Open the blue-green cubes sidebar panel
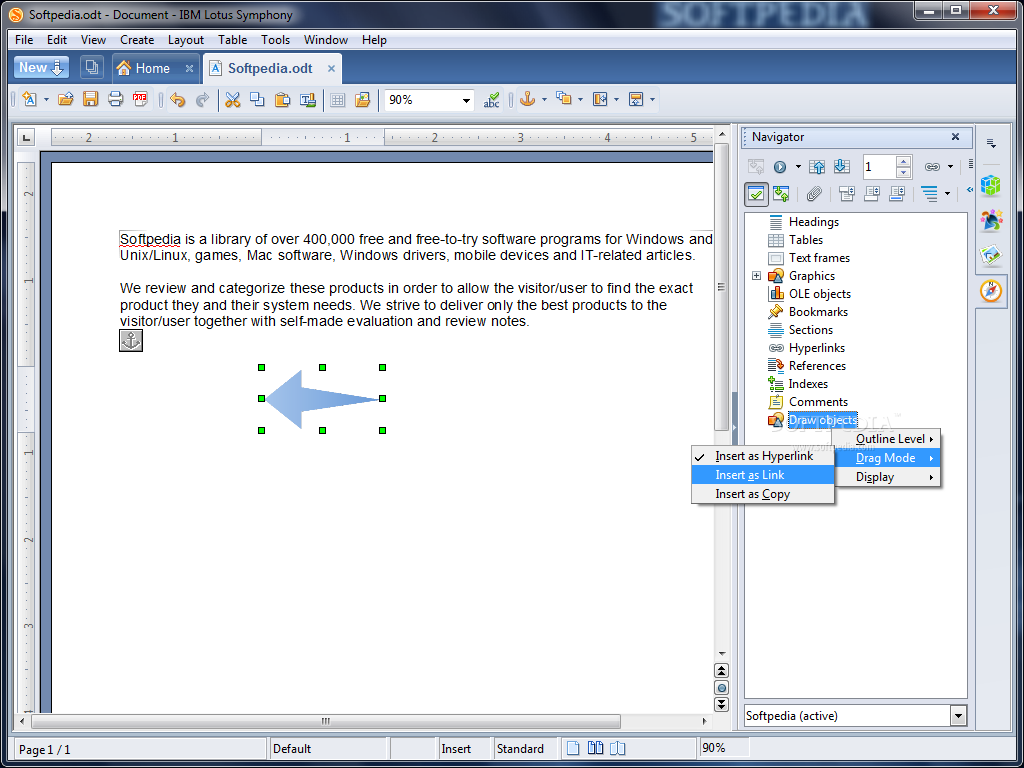 point(991,185)
